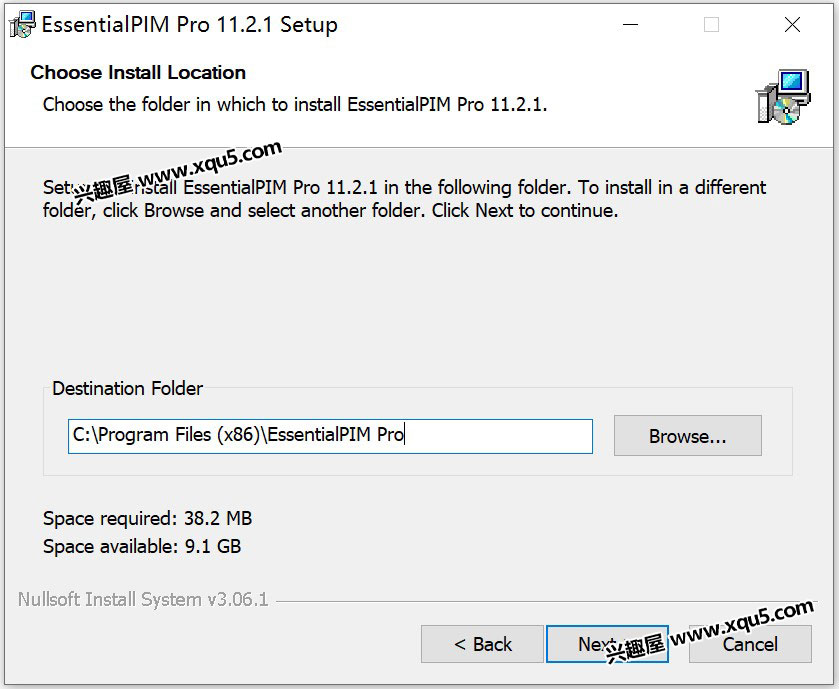
Task: Minimize the Setup window
Action: tap(630, 25)
